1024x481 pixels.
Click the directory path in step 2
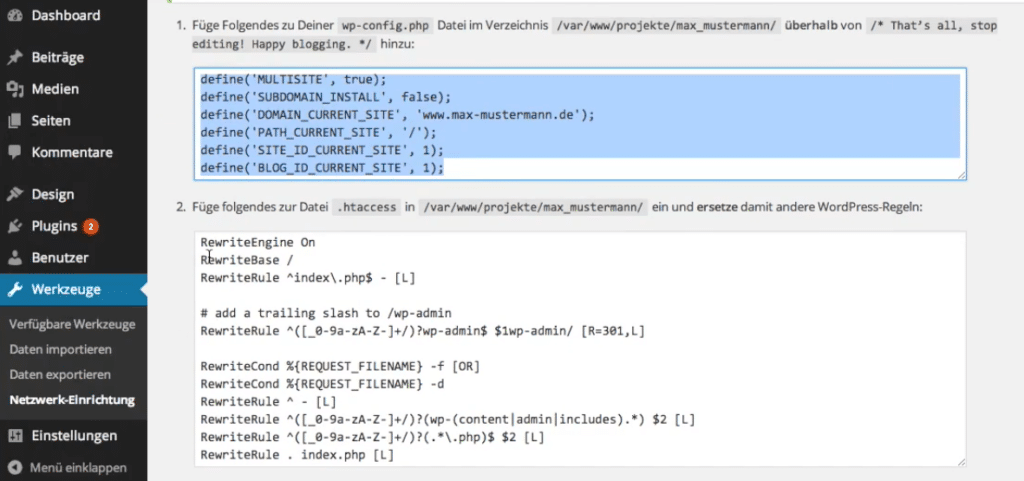pyautogui.click(x=532, y=208)
